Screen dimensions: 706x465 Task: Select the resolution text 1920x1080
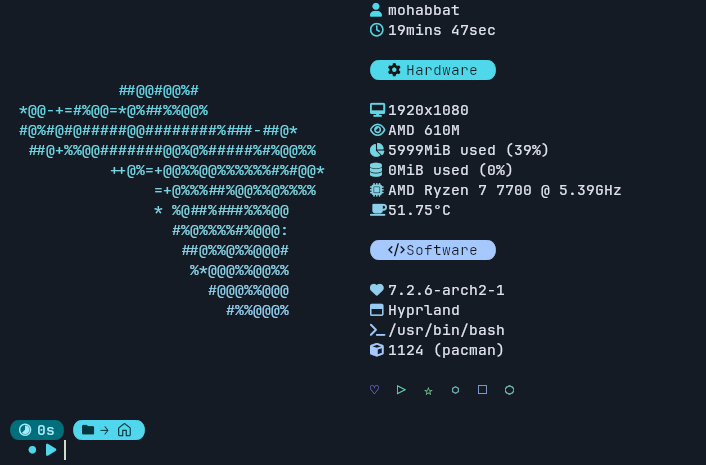tap(428, 110)
